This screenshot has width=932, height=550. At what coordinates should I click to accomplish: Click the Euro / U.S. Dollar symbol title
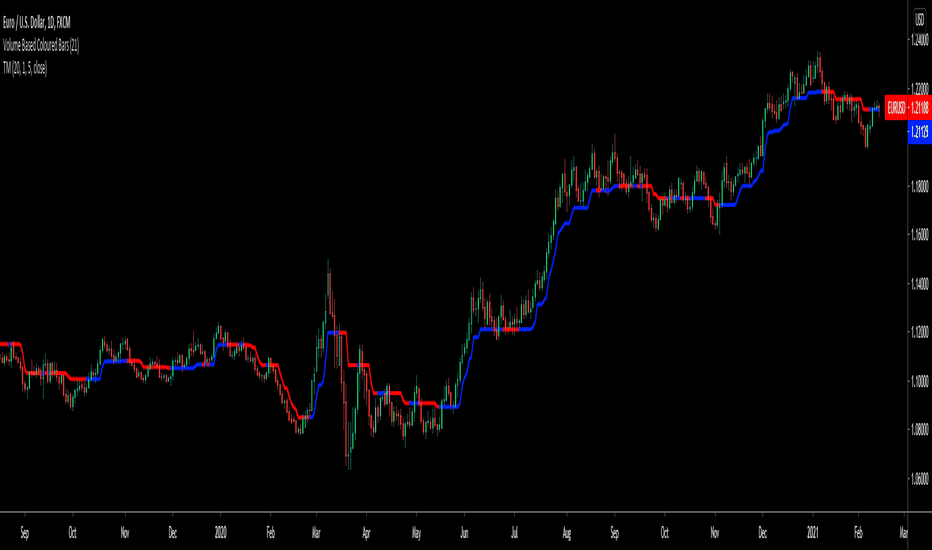pos(37,23)
